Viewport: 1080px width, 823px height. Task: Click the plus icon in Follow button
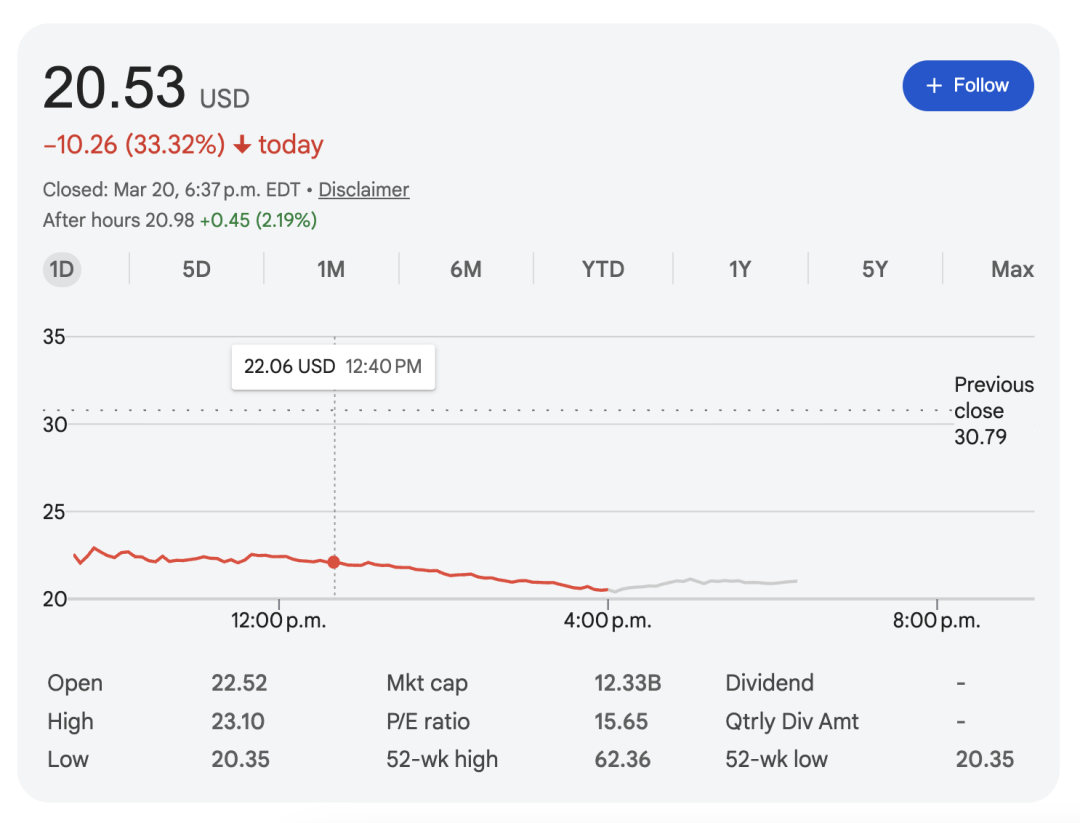[x=934, y=86]
